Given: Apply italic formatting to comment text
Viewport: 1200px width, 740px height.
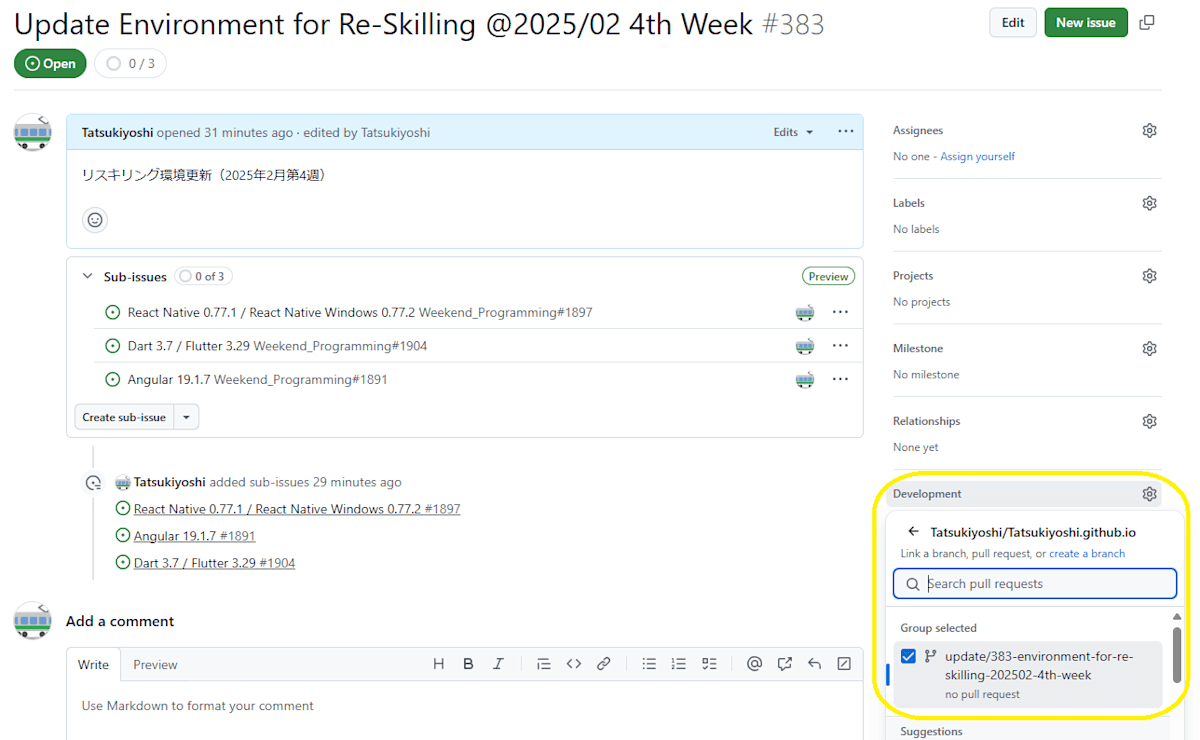Looking at the screenshot, I should [498, 663].
